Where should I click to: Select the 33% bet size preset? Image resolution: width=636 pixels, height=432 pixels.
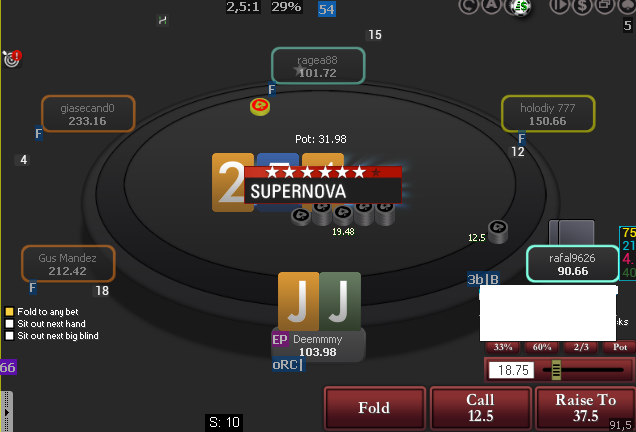click(x=503, y=347)
